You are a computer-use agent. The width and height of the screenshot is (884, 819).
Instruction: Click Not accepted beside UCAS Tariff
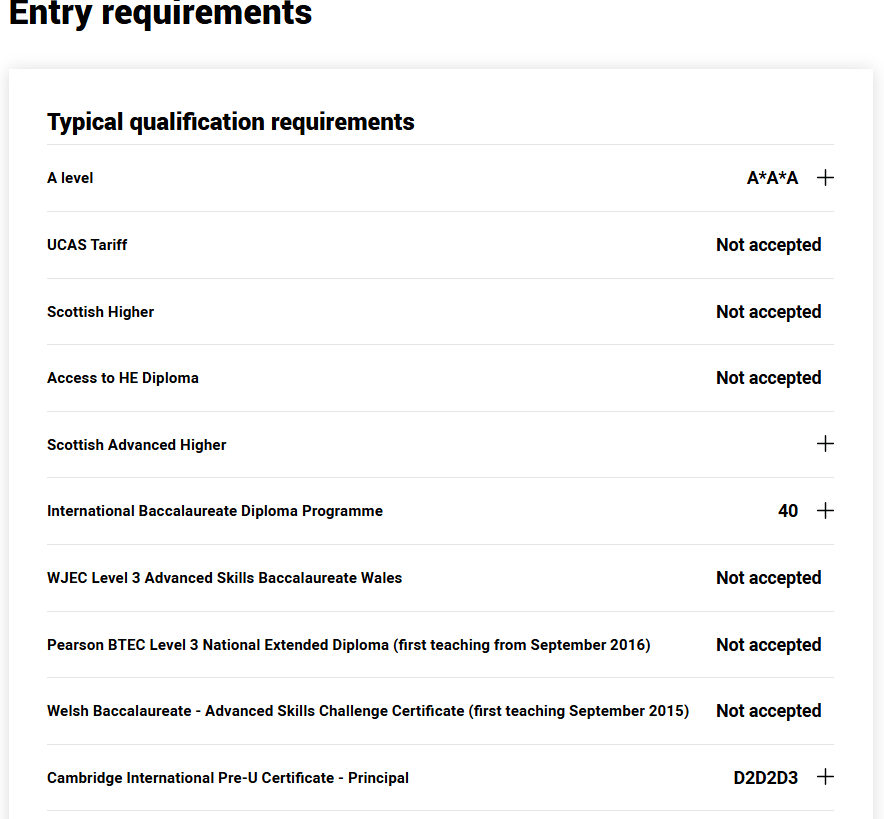[x=768, y=245]
